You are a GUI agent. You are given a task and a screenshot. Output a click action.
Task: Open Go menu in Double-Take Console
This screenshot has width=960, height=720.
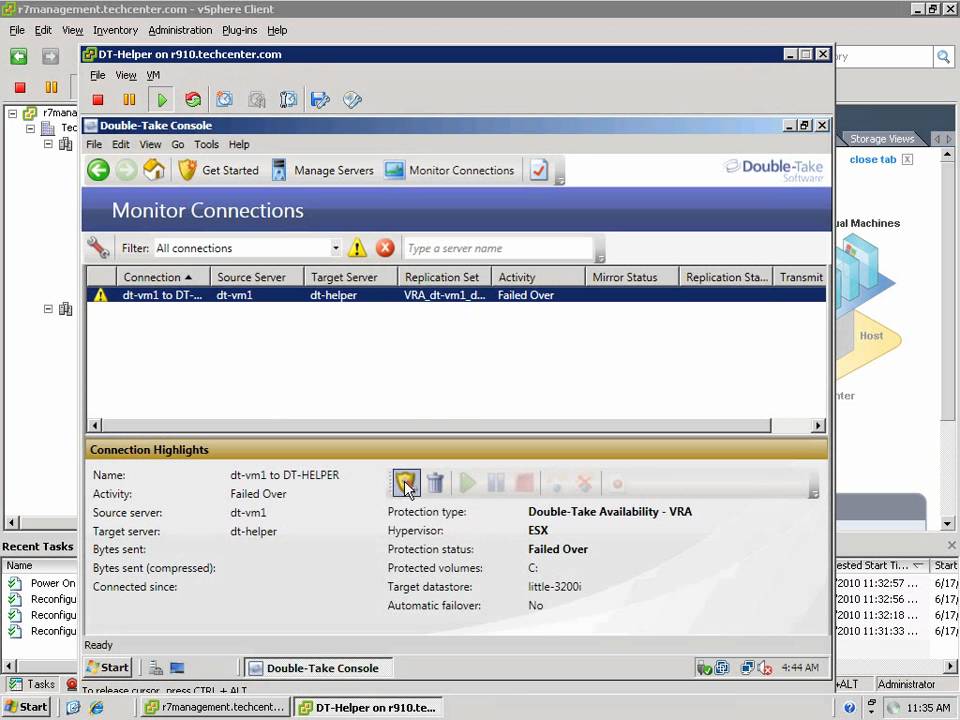point(178,144)
